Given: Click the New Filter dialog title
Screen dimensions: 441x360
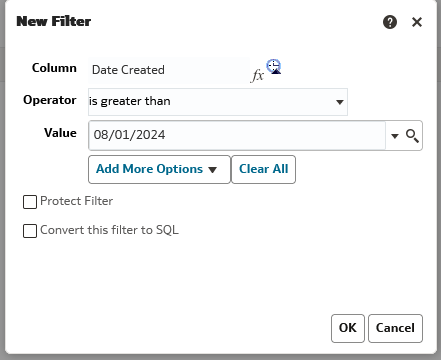Looking at the screenshot, I should pos(54,22).
